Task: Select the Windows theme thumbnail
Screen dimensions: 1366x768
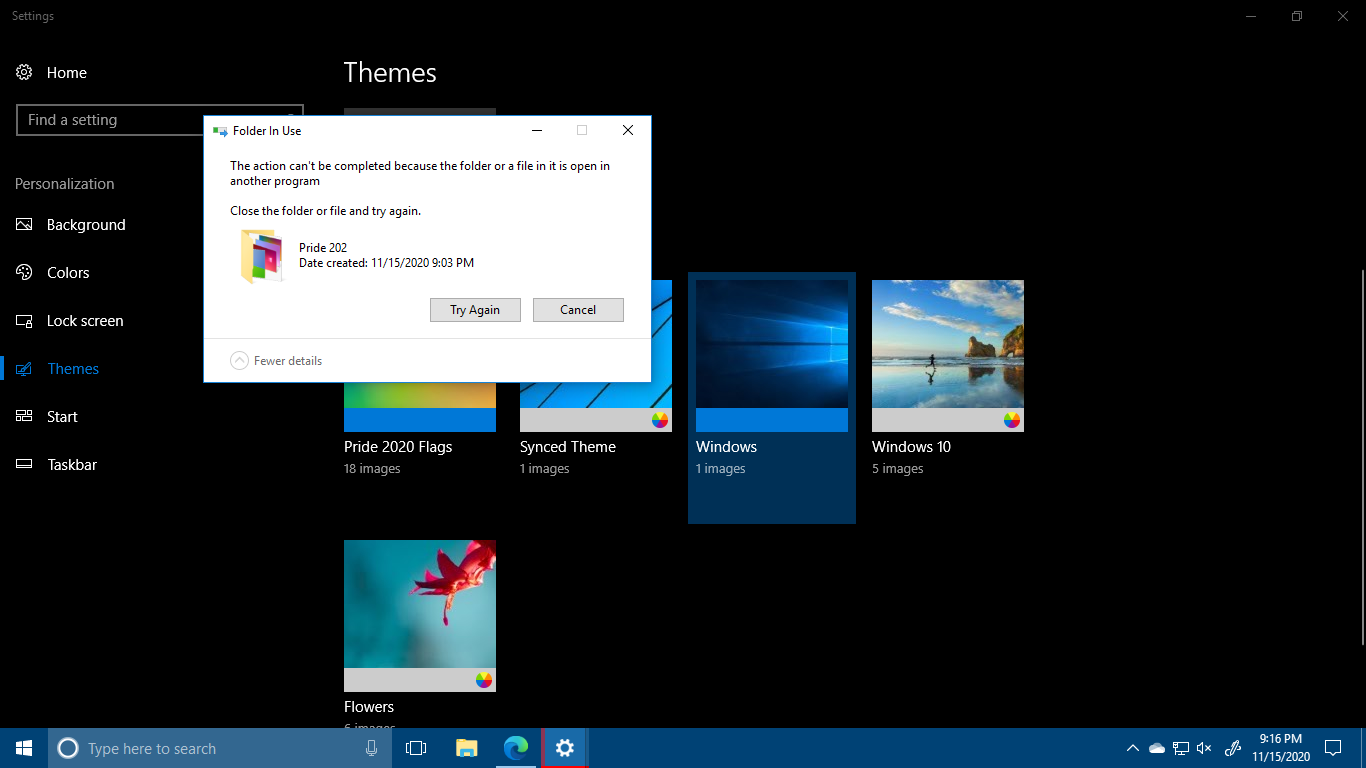Action: pyautogui.click(x=772, y=356)
